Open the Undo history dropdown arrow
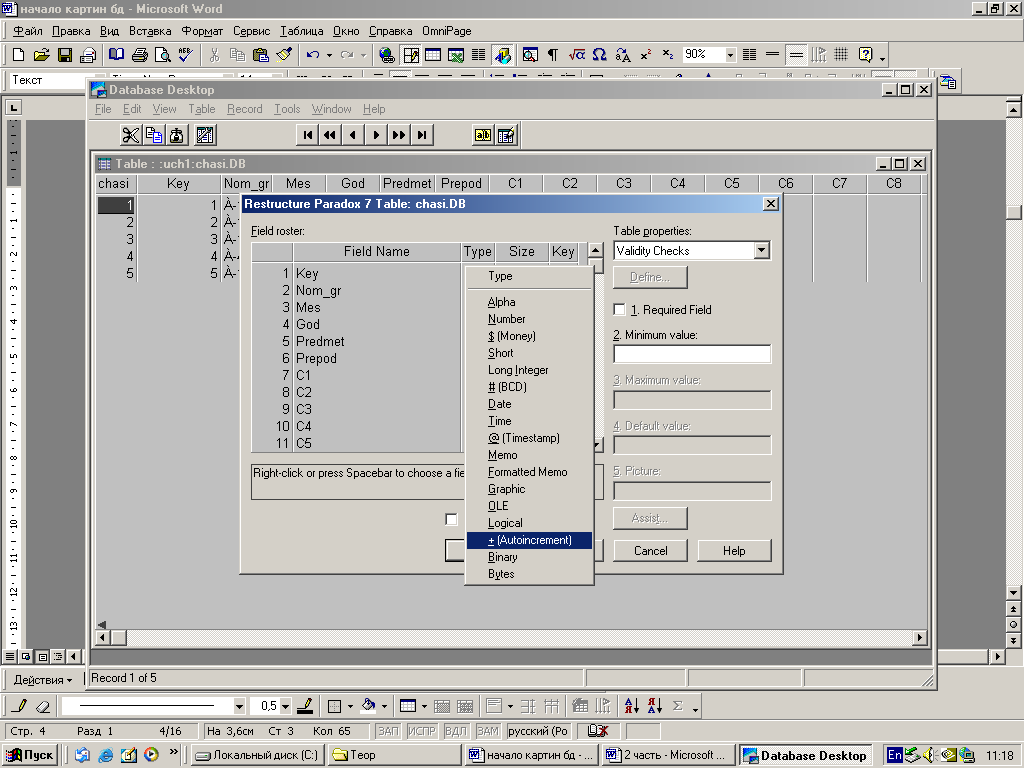 pos(329,55)
